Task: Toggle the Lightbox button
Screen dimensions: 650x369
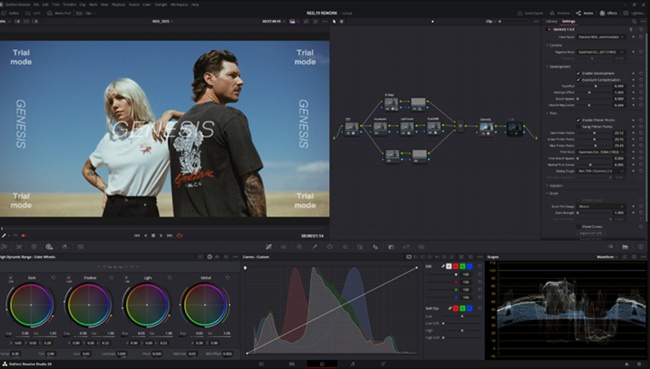Action: (635, 13)
